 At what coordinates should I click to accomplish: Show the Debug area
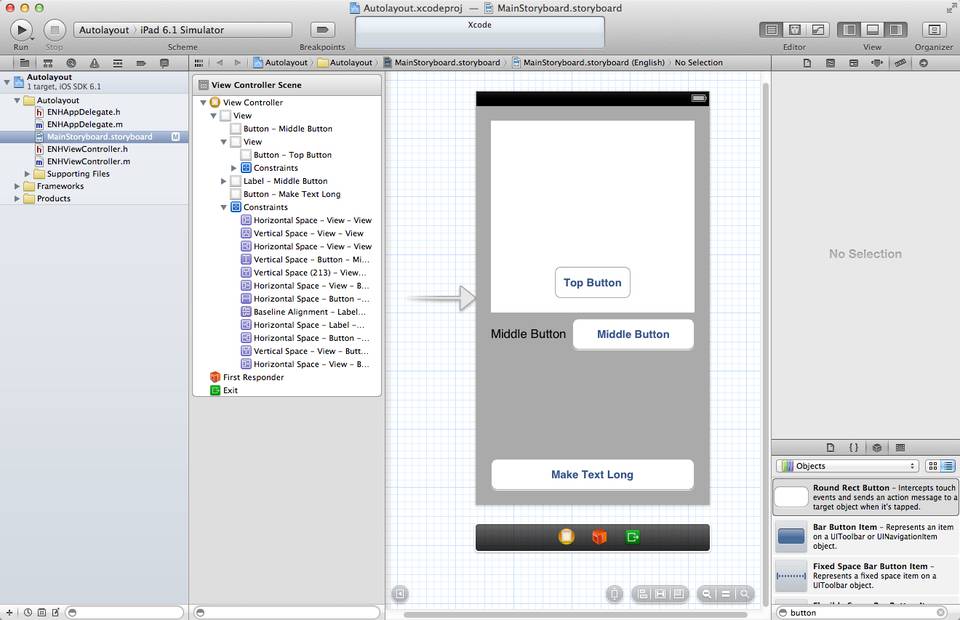[873, 29]
